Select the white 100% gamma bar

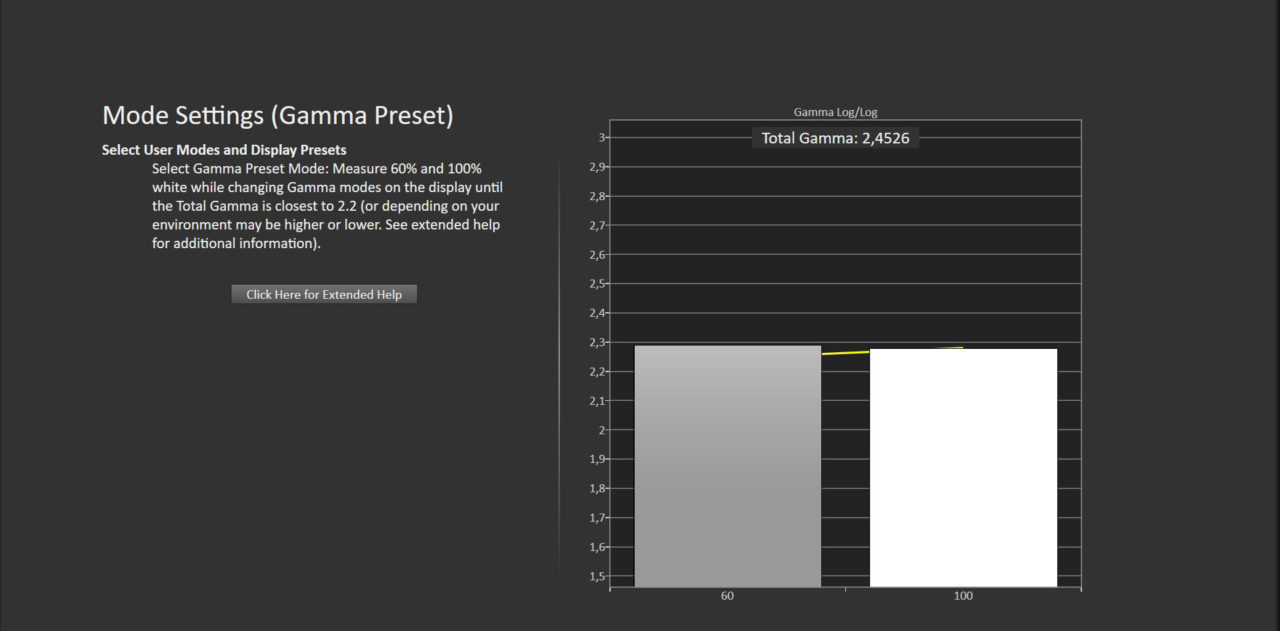[x=963, y=468]
